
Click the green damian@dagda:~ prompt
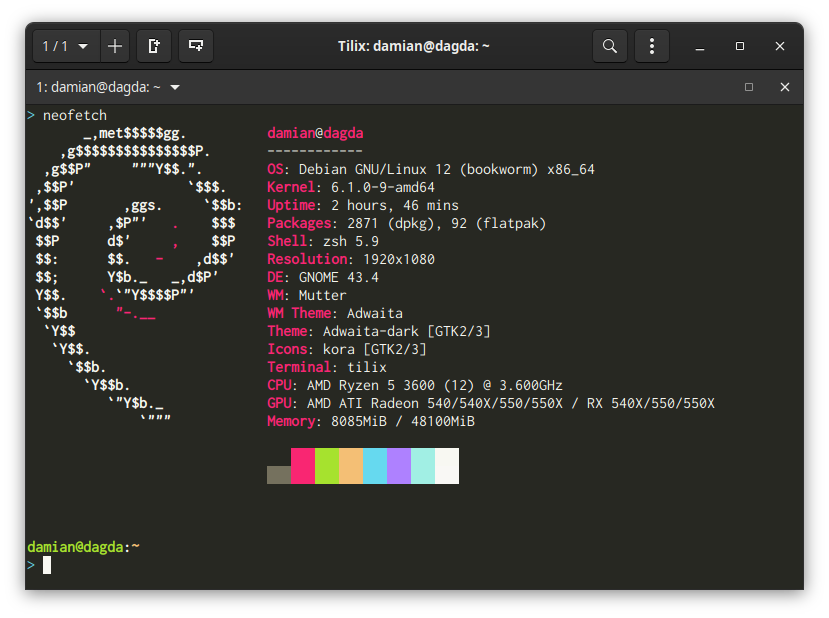tap(82, 546)
